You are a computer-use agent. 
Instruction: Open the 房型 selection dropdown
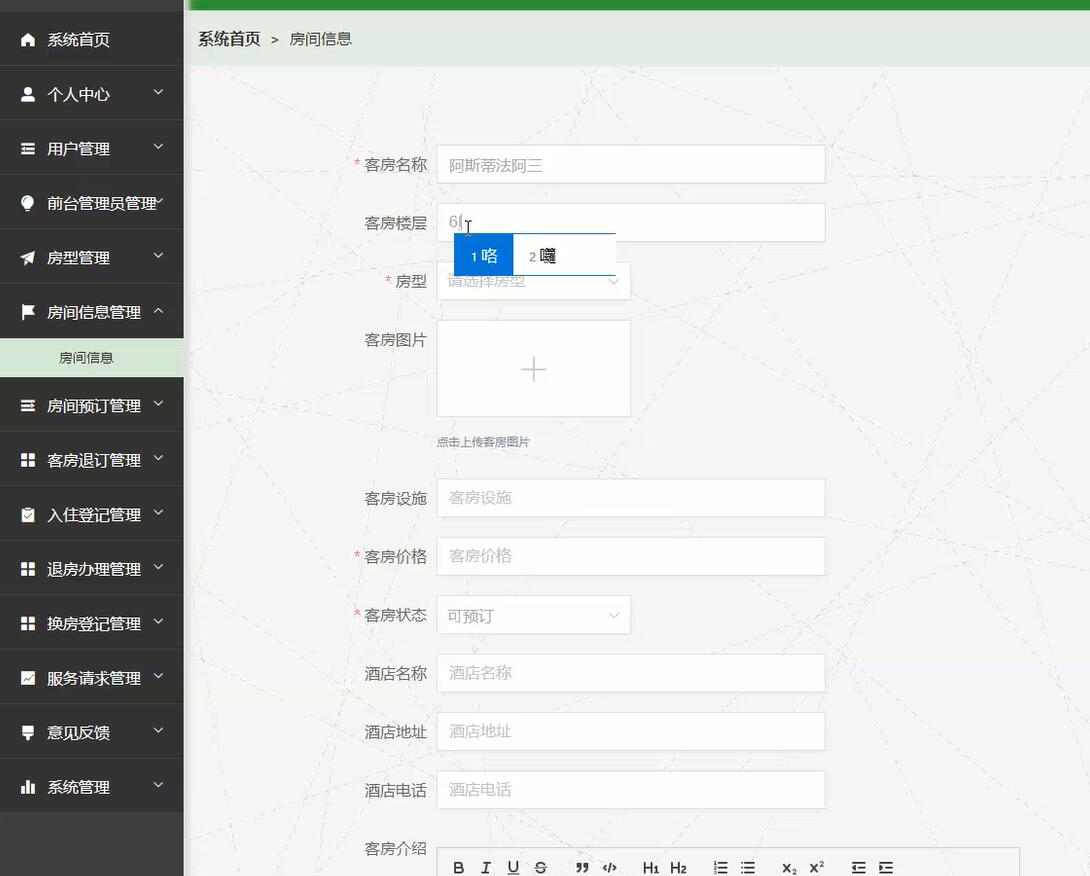point(533,281)
